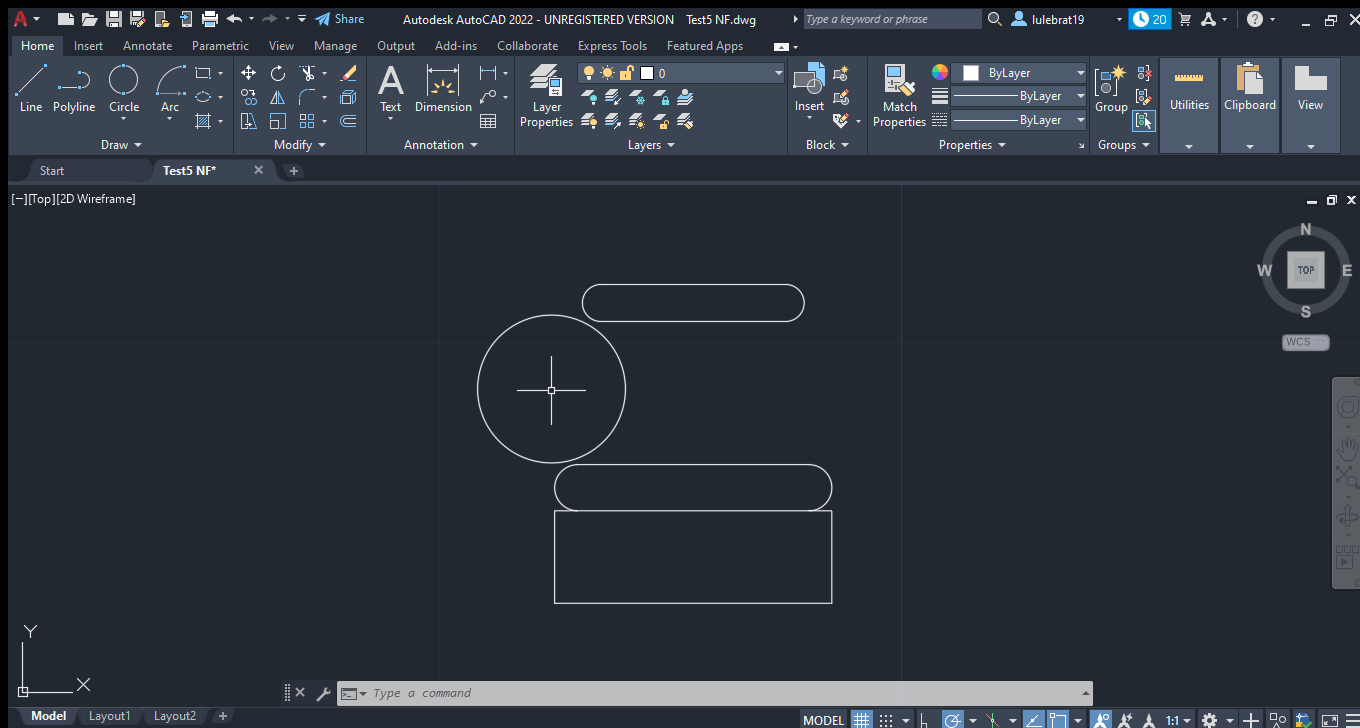Image resolution: width=1360 pixels, height=728 pixels.
Task: Select the Mirror tool in the Modify panel
Action: pyautogui.click(x=277, y=97)
